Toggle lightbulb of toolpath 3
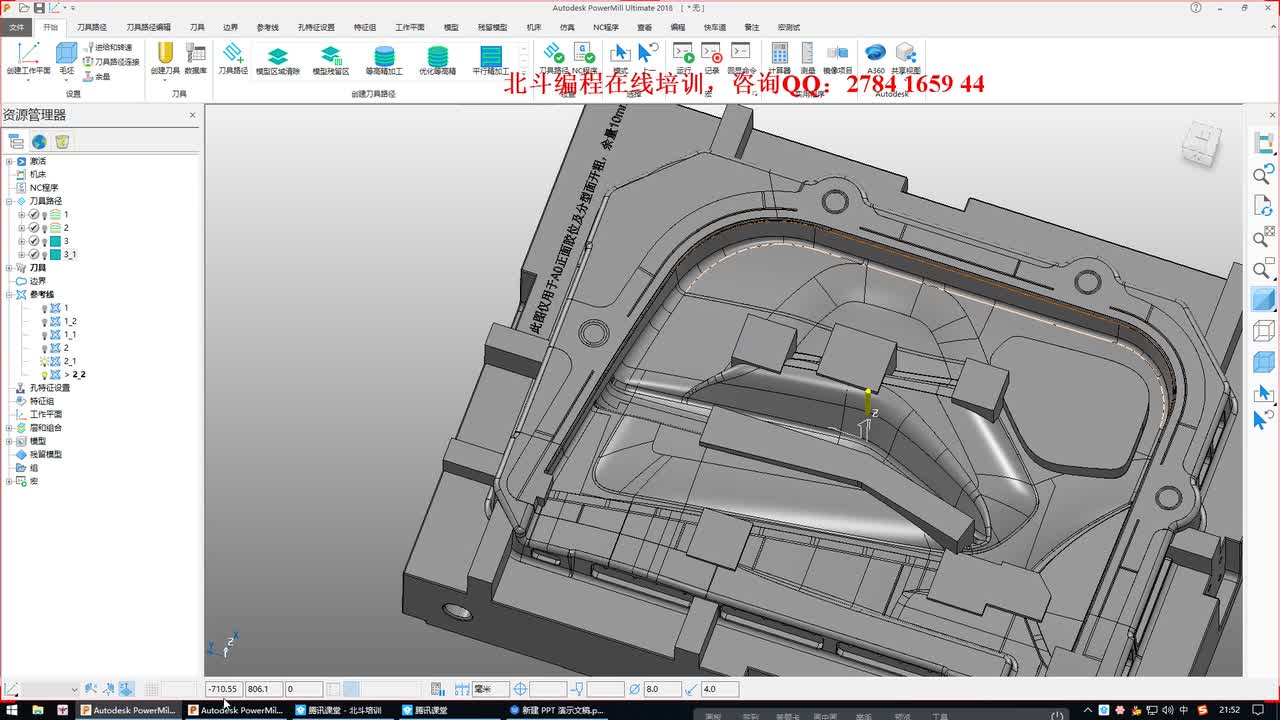The height and width of the screenshot is (720, 1280). coord(45,242)
